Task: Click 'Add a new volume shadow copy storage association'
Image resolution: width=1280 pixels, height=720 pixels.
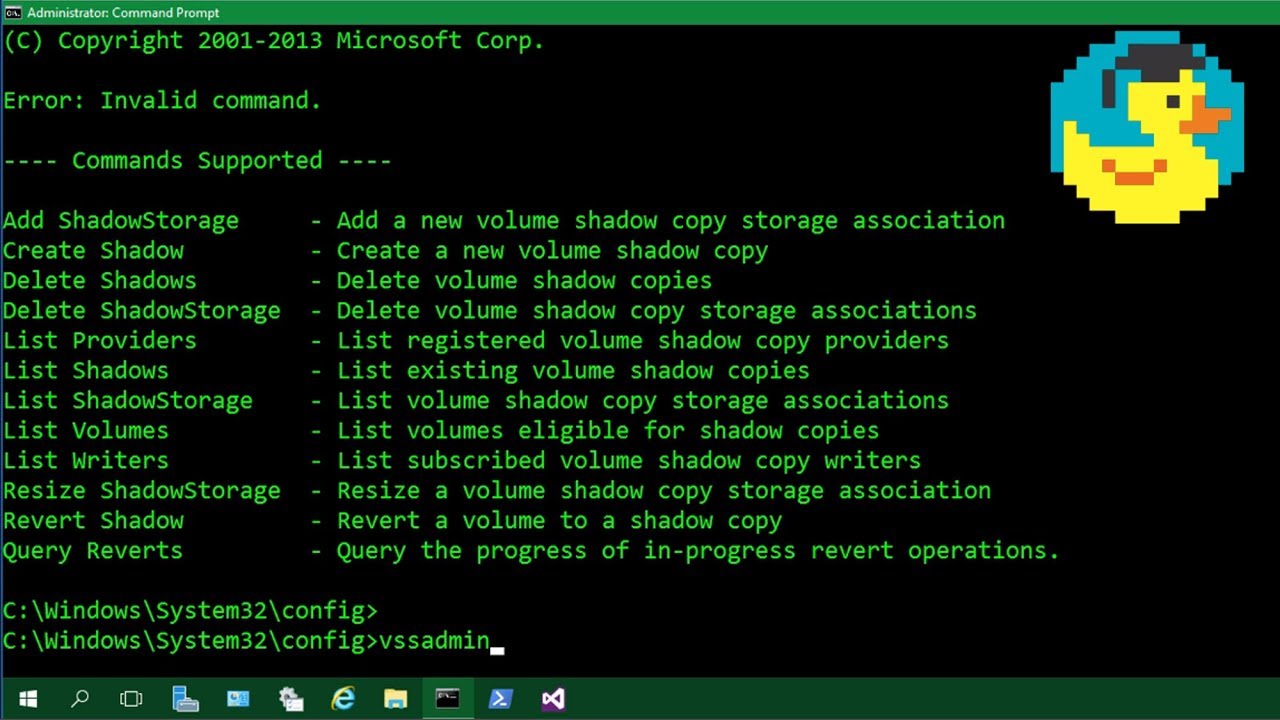Action: [x=671, y=220]
